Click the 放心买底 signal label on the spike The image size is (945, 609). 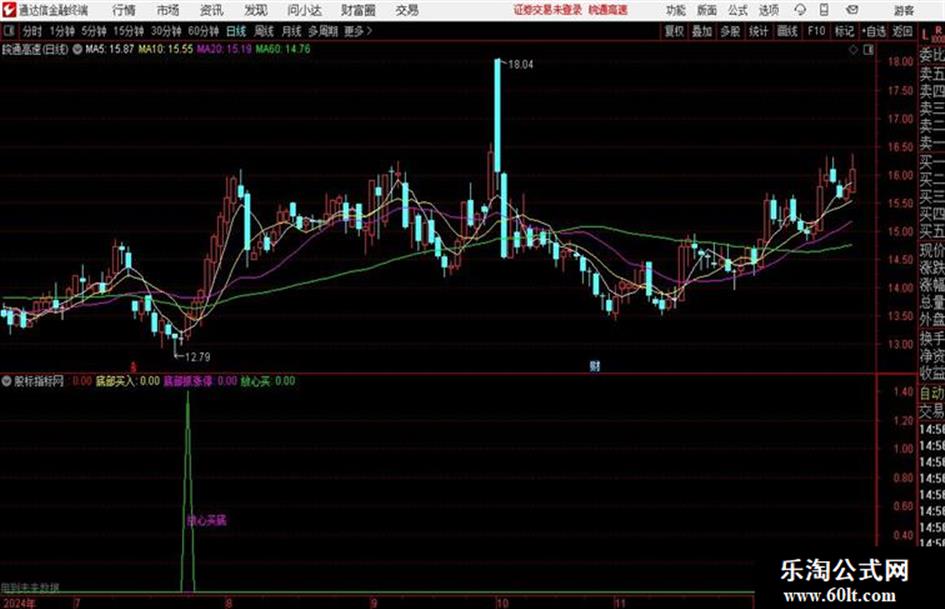(x=207, y=520)
